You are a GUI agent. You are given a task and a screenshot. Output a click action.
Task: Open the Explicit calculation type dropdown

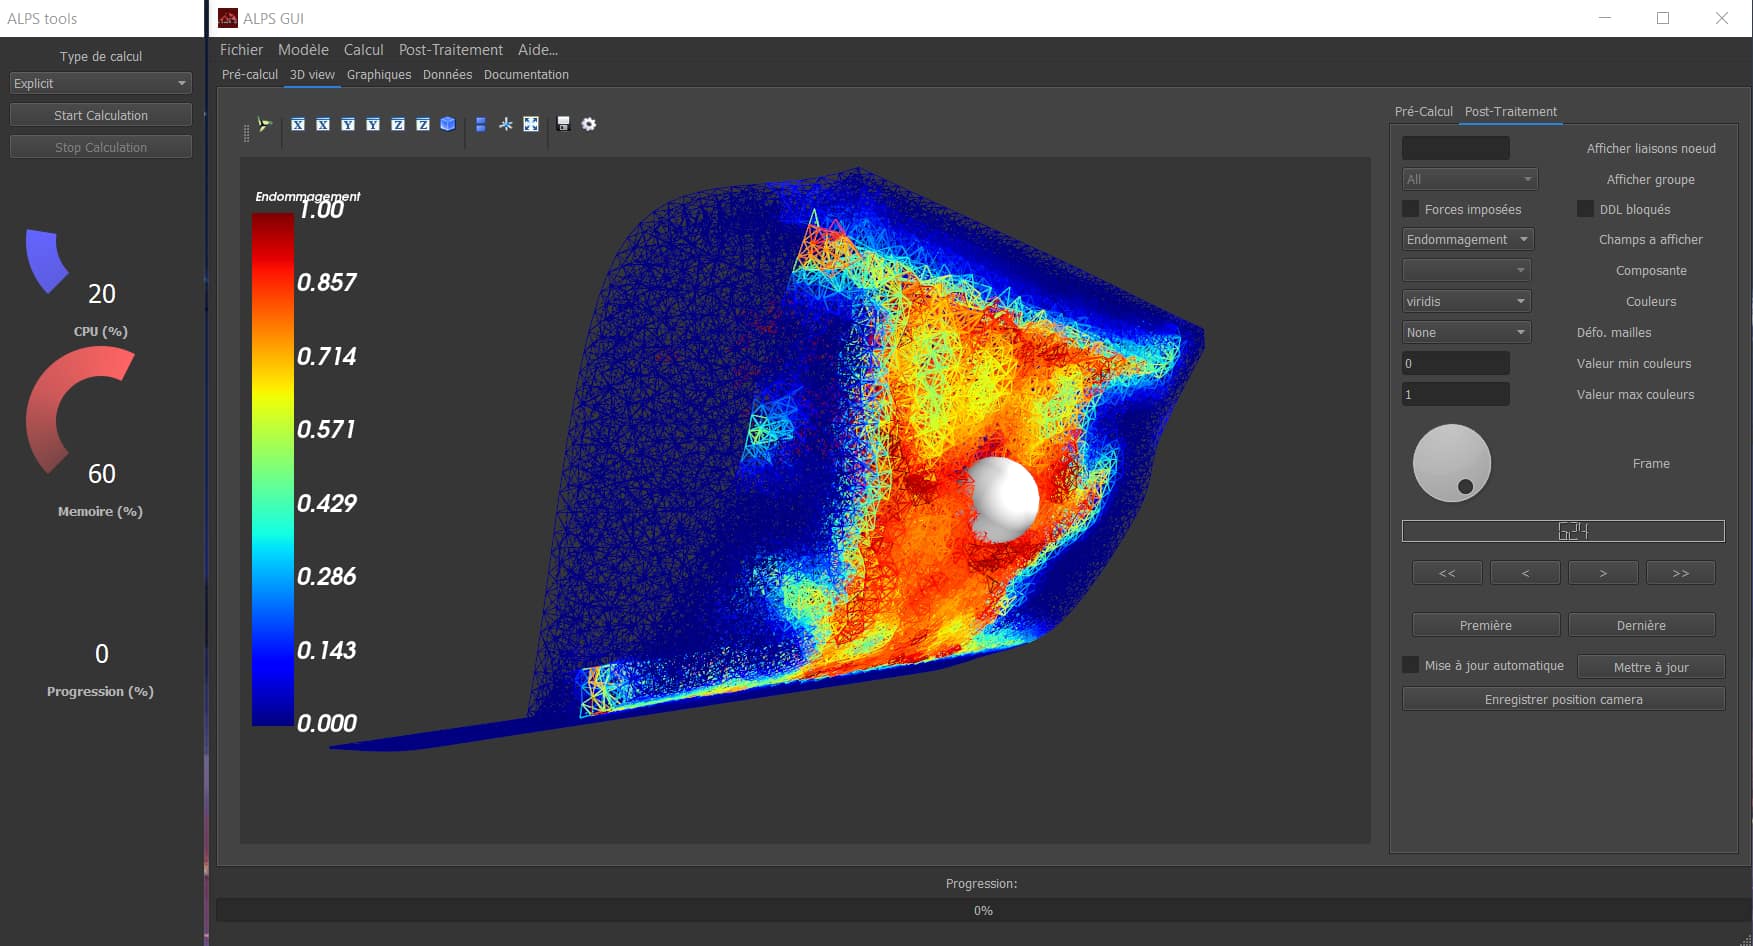click(100, 83)
